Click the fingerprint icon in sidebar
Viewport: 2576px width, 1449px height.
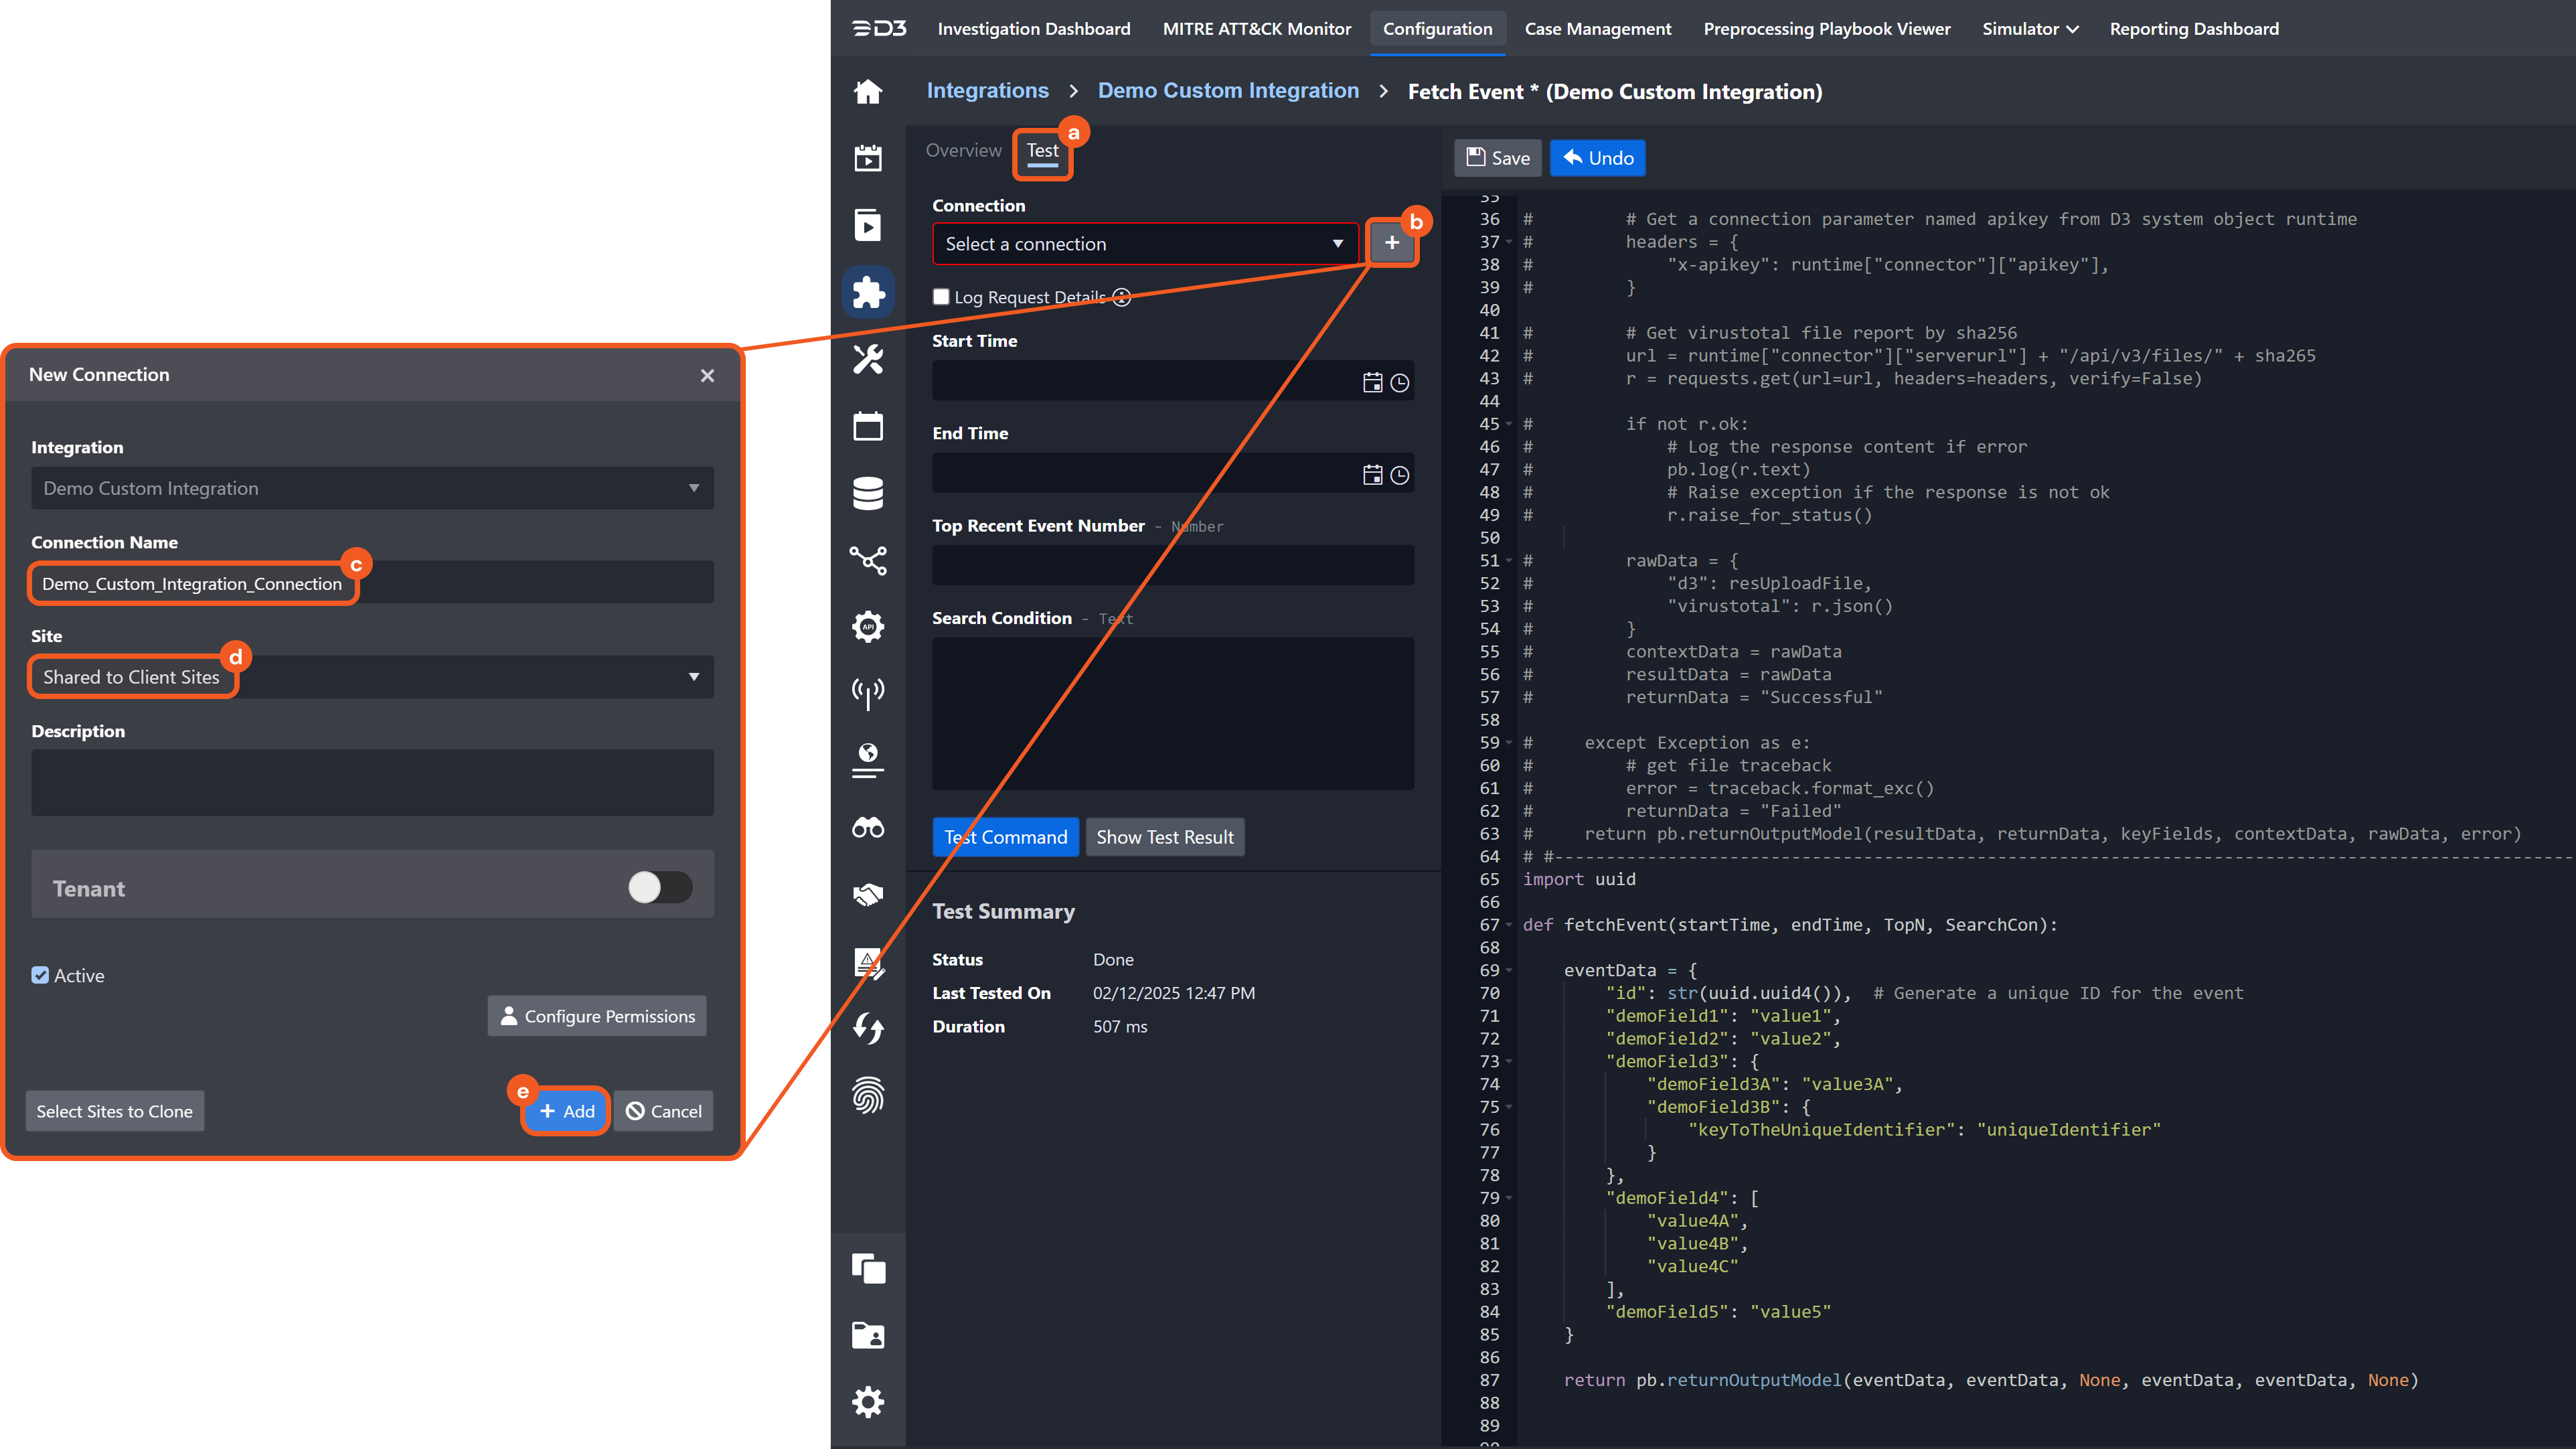tap(867, 1095)
